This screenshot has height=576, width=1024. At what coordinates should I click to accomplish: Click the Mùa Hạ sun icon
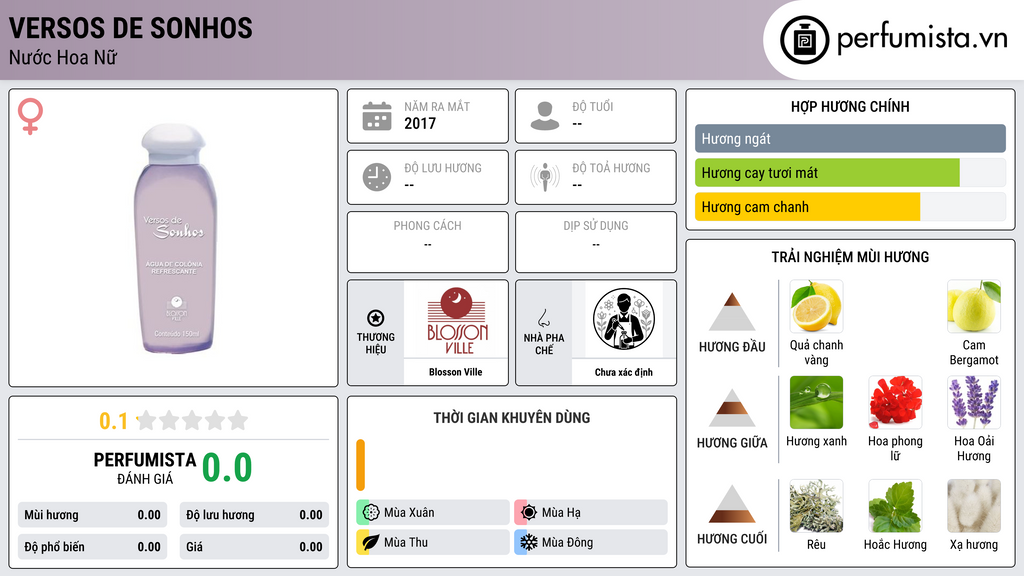[x=529, y=512]
